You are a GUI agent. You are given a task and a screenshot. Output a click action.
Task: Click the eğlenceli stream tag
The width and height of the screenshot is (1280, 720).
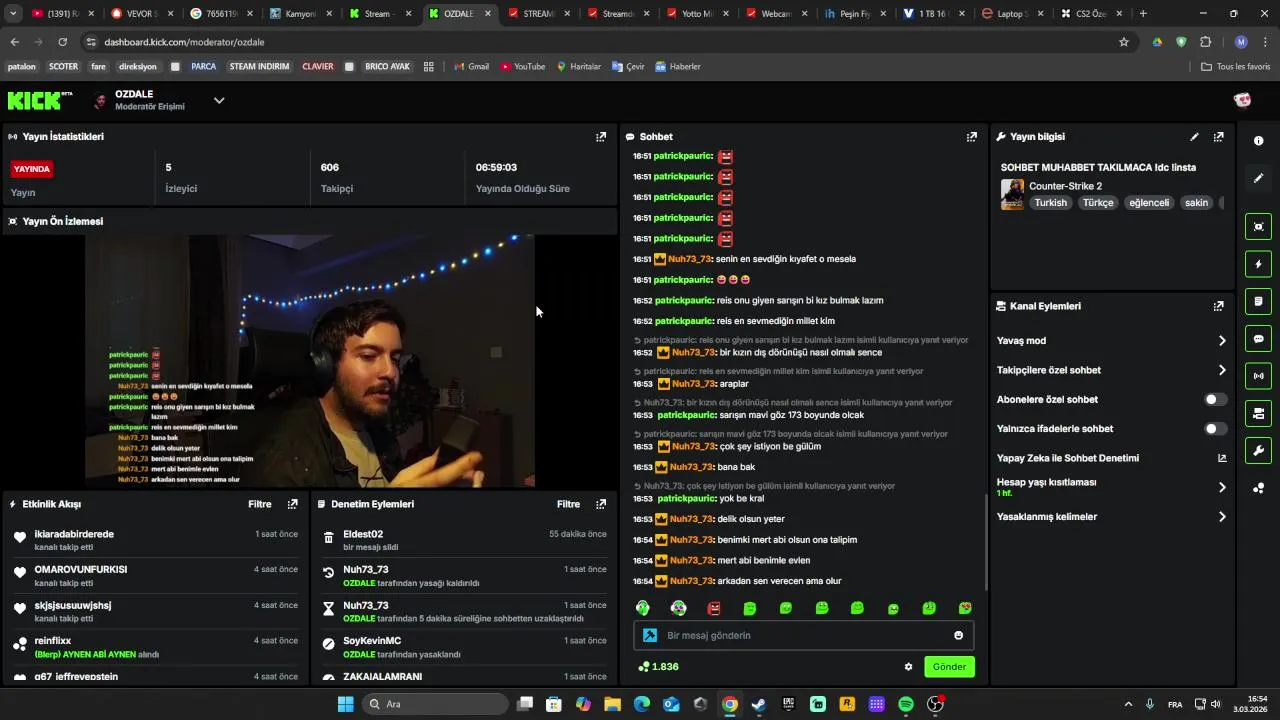[1149, 203]
